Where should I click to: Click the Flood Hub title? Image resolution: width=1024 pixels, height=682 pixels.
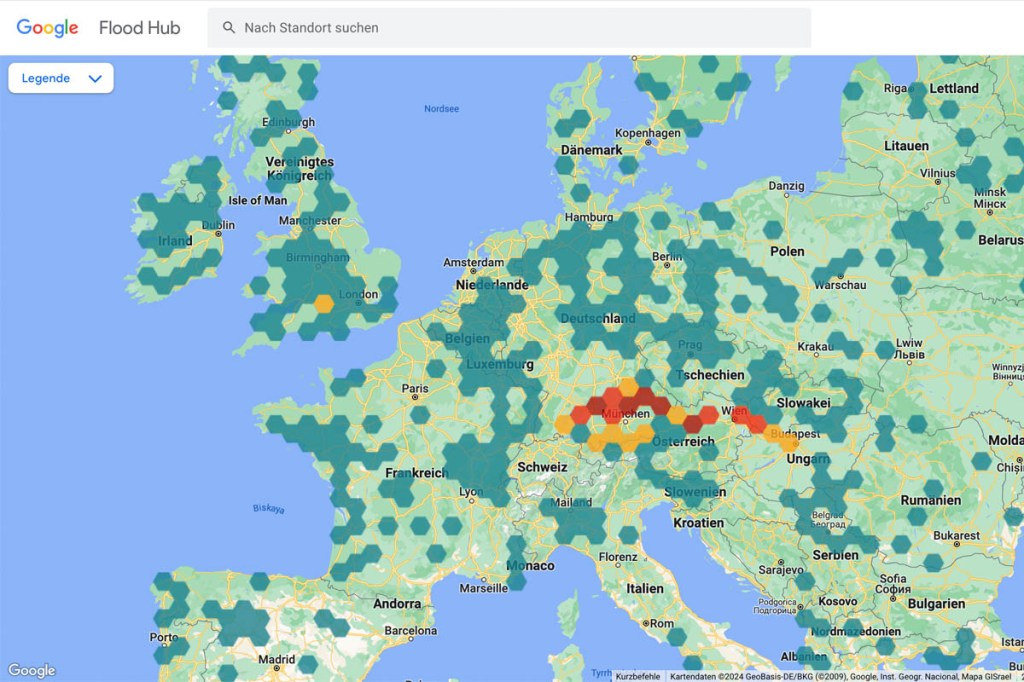click(x=139, y=27)
